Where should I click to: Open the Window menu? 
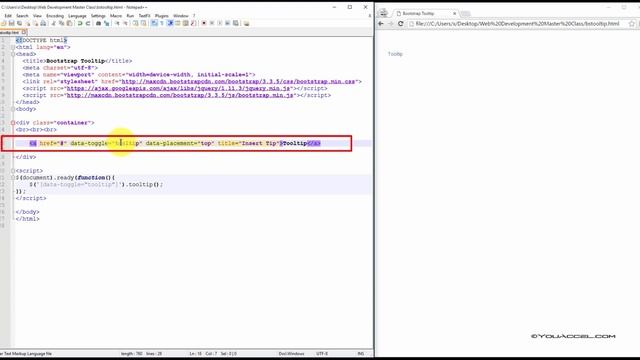(181, 16)
